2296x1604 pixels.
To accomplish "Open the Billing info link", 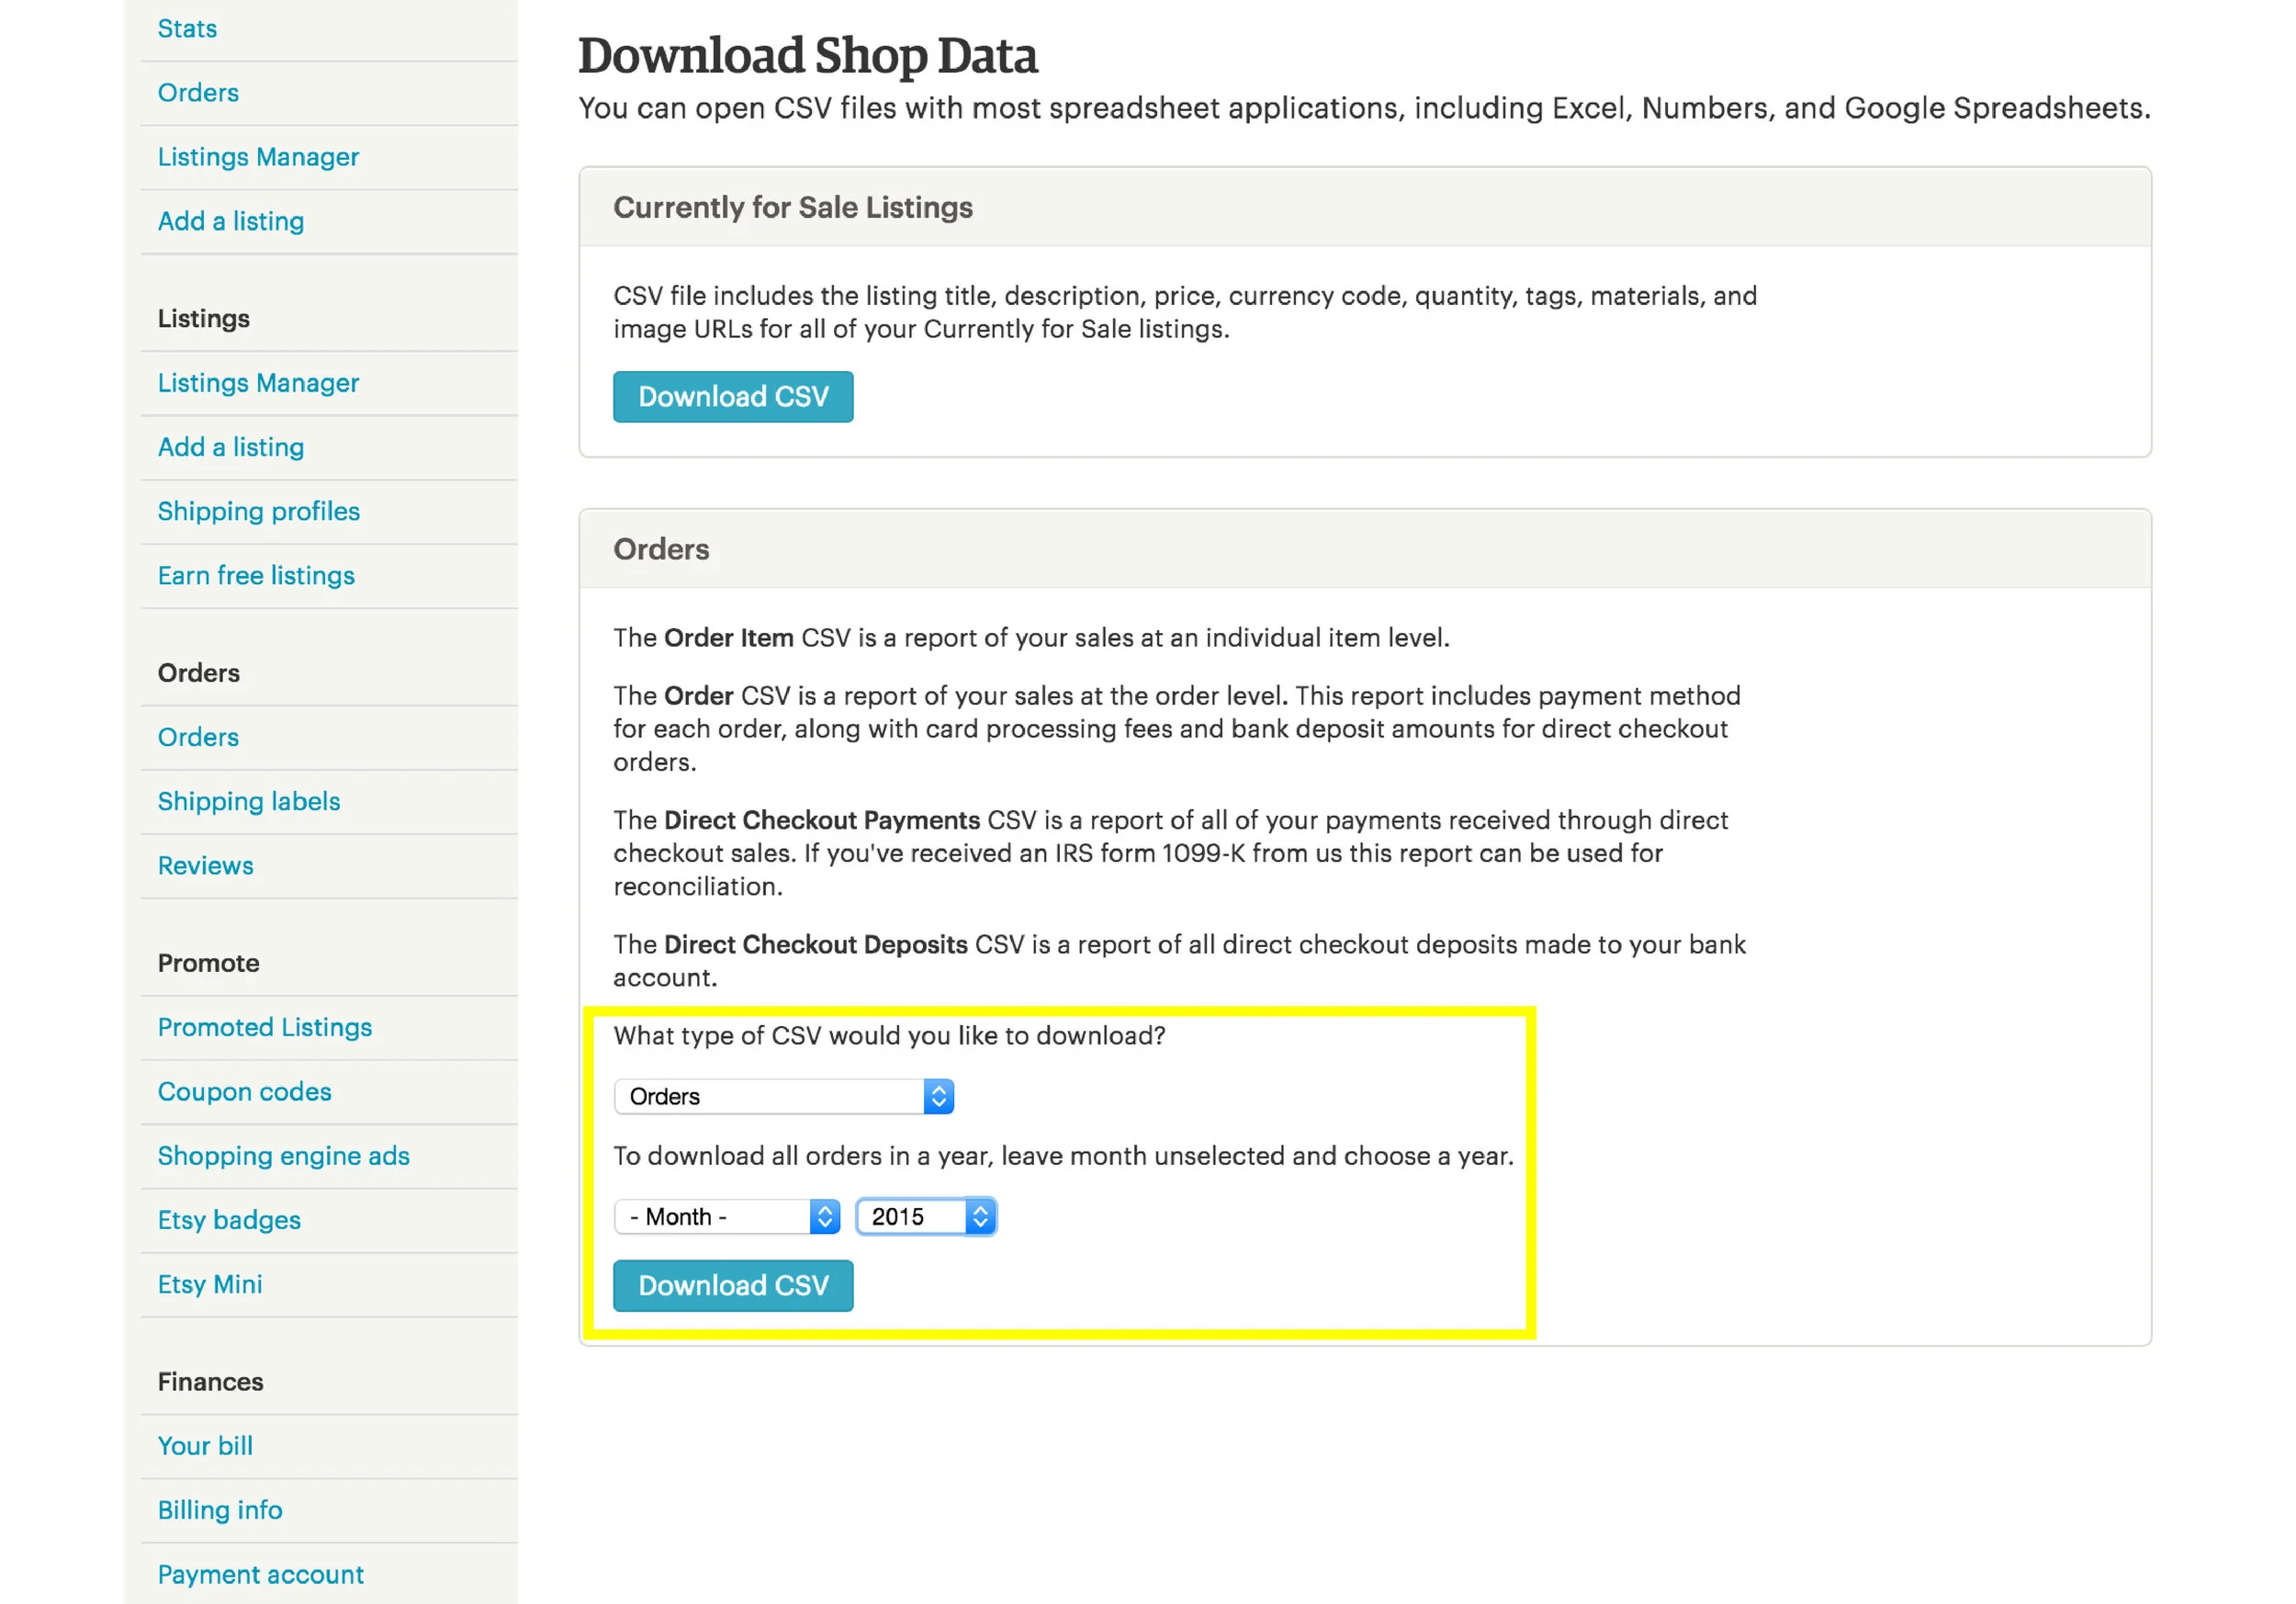I will 220,1509.
